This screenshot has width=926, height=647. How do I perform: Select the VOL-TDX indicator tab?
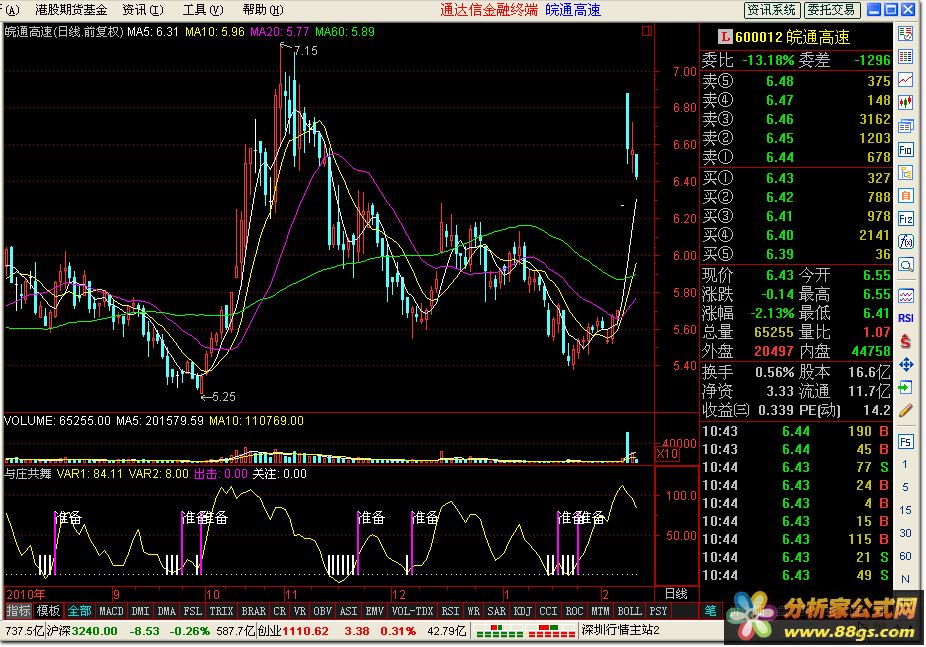[412, 611]
